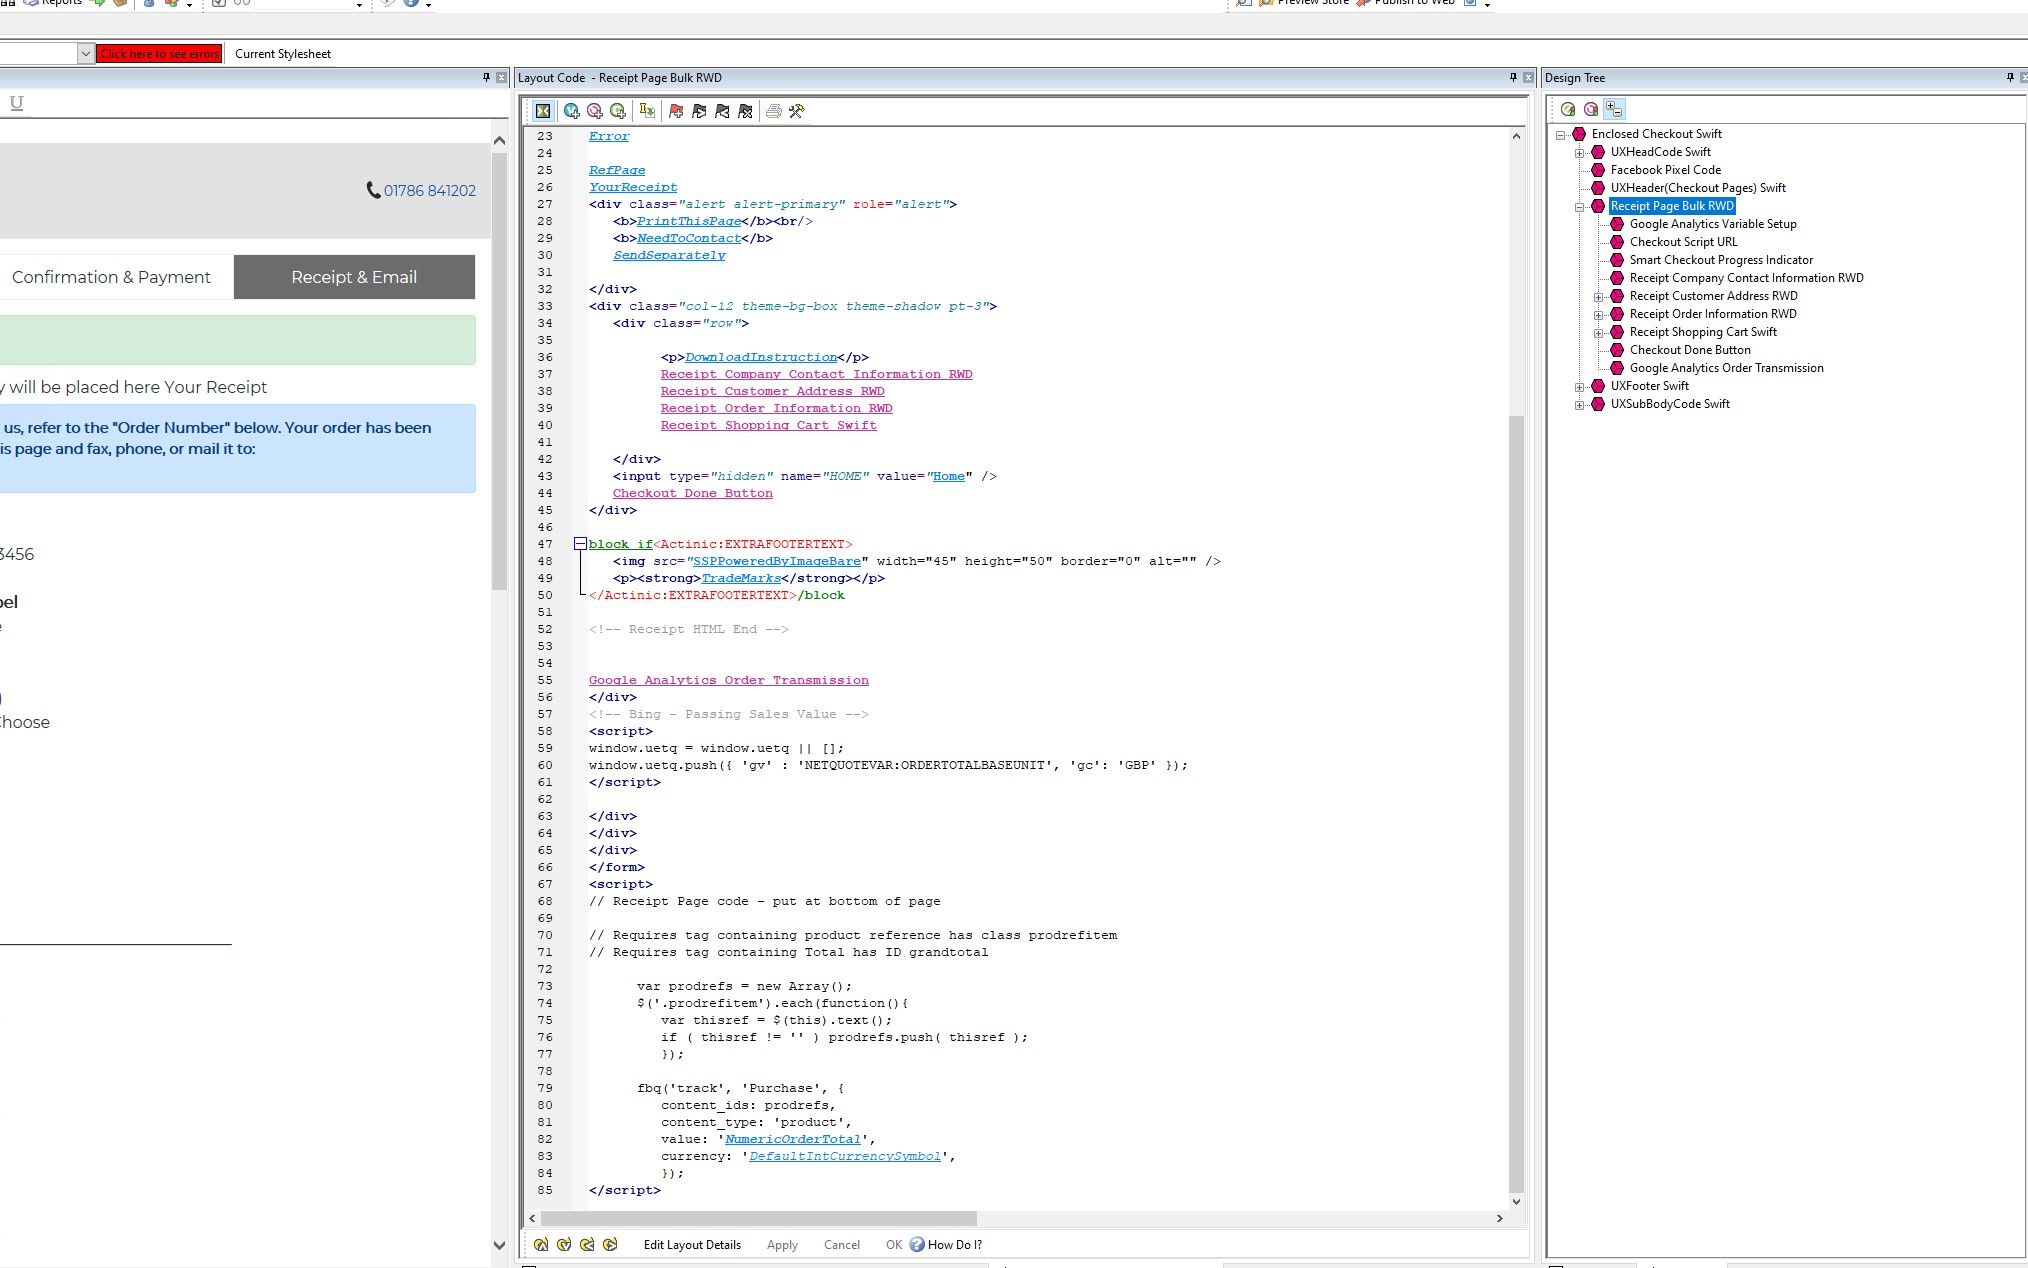Screen dimensions: 2028x1268
Task: Click the yellow left-arrow navigation icon
Action: click(587, 1244)
